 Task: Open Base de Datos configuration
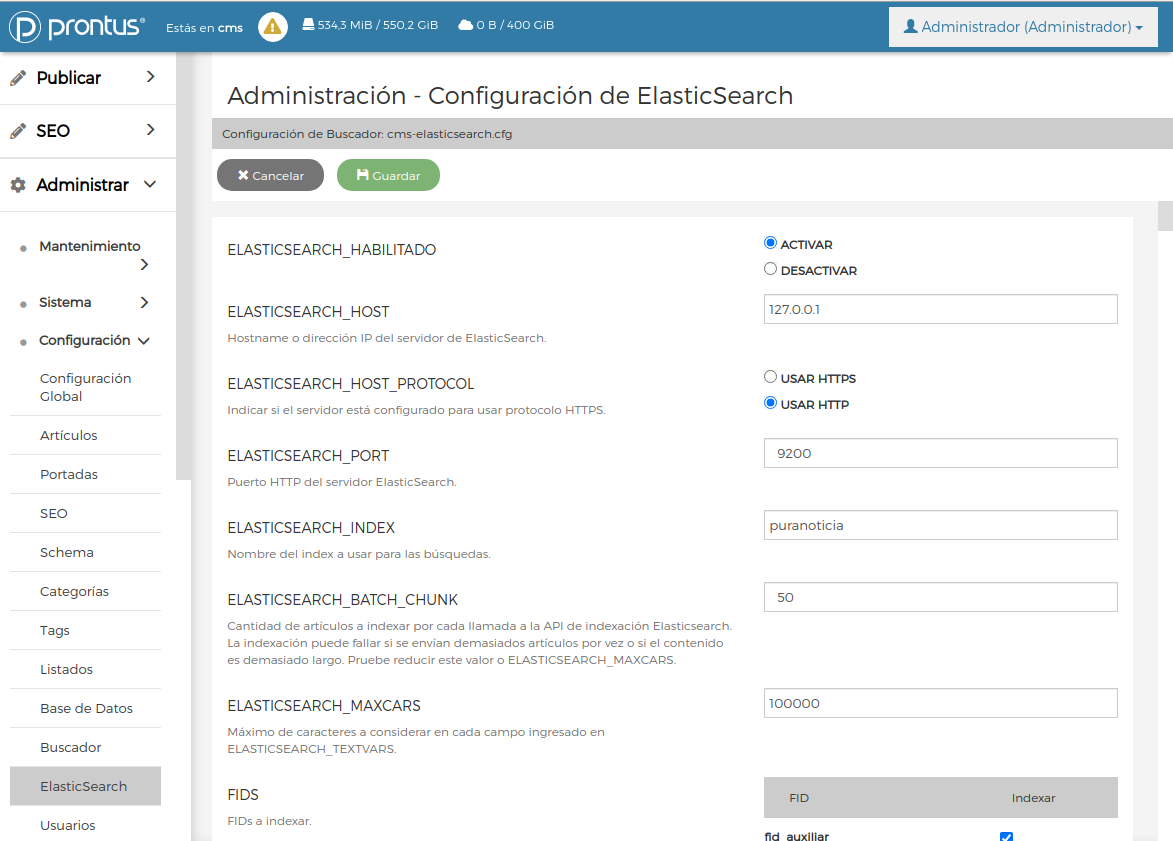coord(85,708)
